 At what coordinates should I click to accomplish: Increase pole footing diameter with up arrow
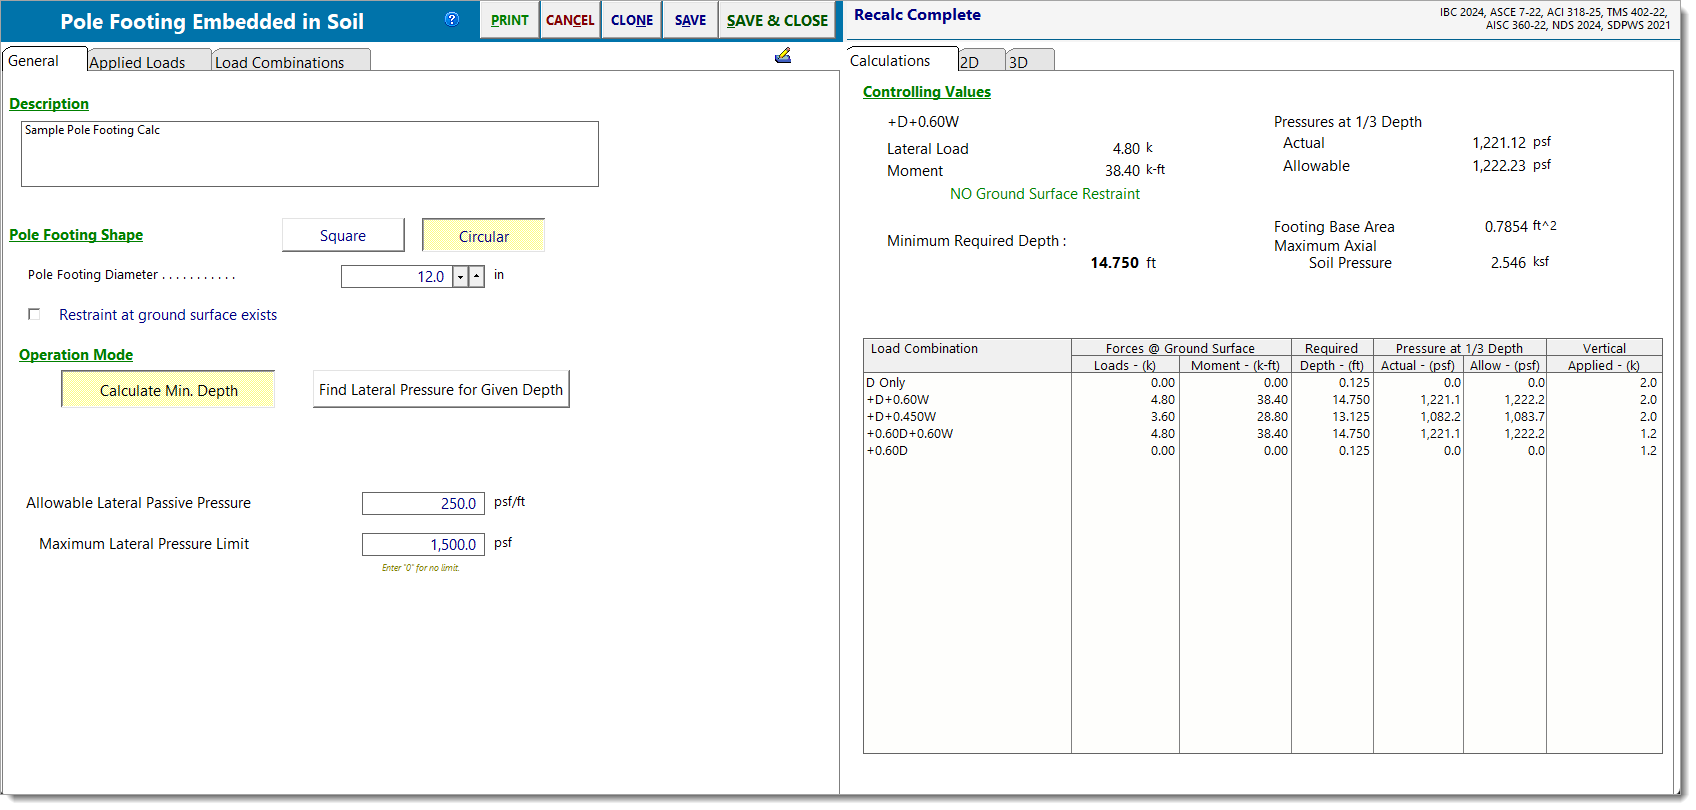(477, 277)
